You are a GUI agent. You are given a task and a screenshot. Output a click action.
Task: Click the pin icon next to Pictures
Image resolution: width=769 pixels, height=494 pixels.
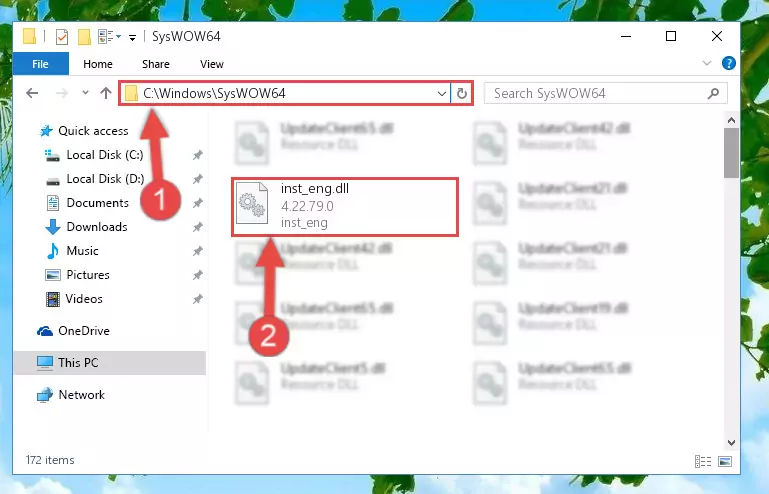coord(197,275)
